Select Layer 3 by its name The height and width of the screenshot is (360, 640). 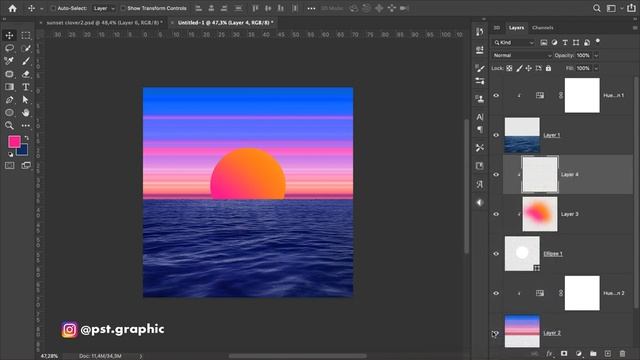569,214
